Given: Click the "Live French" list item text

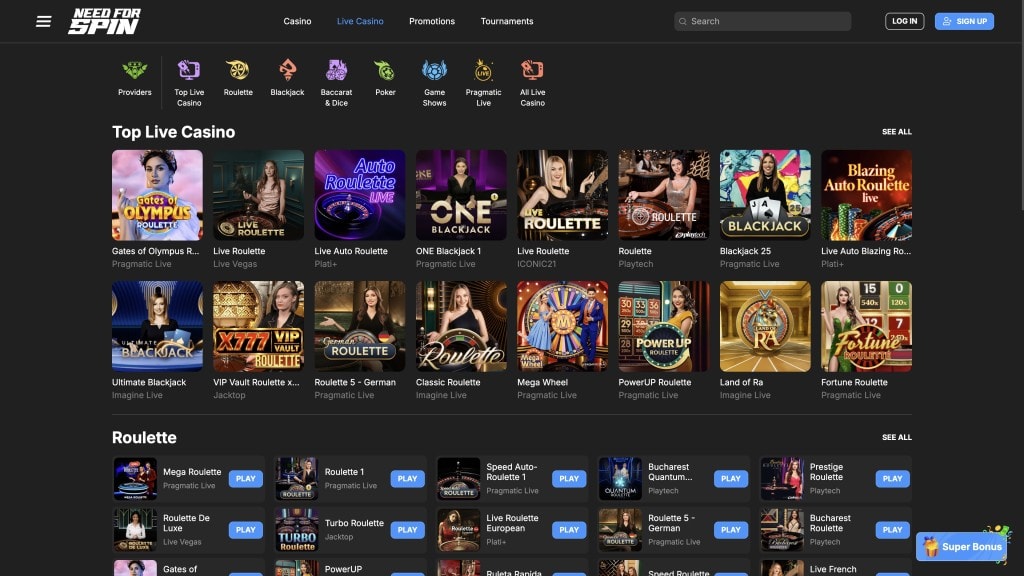Looking at the screenshot, I should tap(833, 569).
